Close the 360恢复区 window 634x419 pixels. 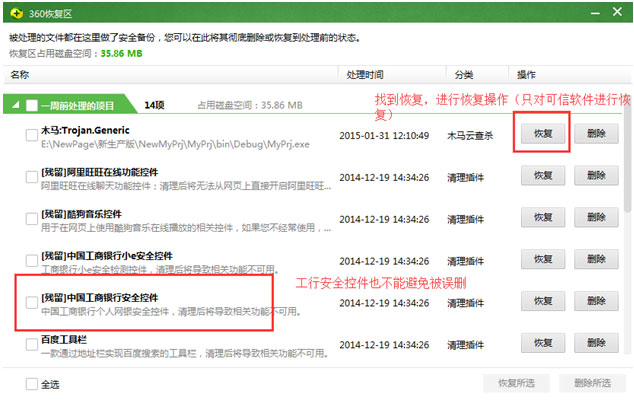pos(617,12)
